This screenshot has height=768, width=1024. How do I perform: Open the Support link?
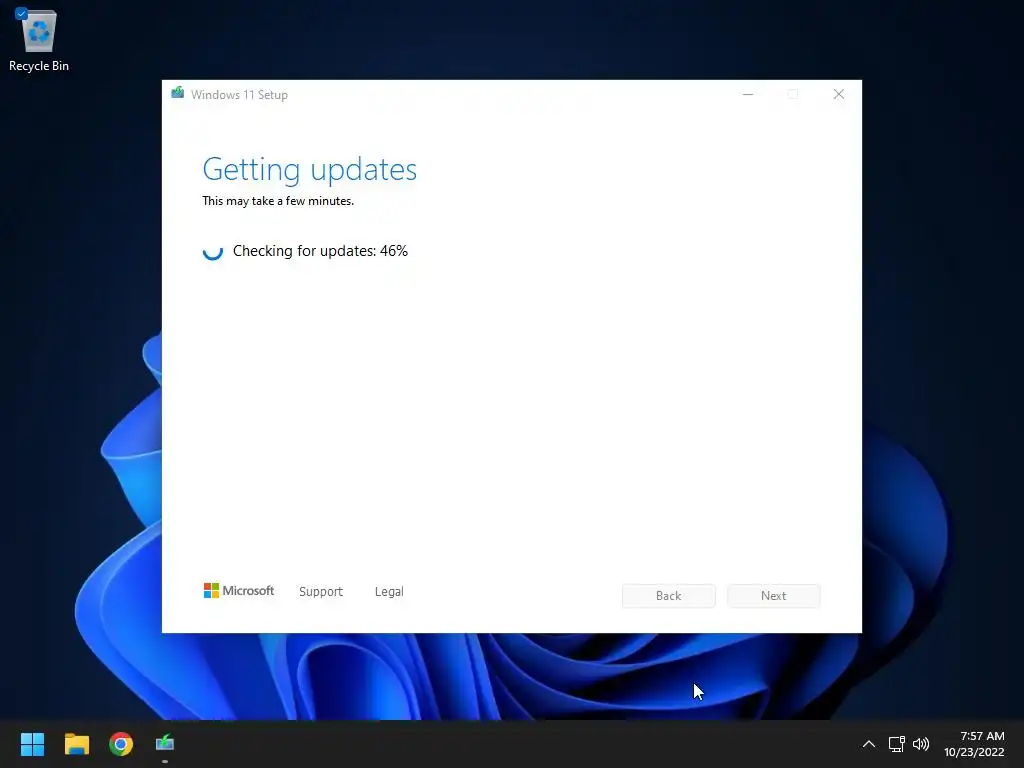tap(321, 592)
